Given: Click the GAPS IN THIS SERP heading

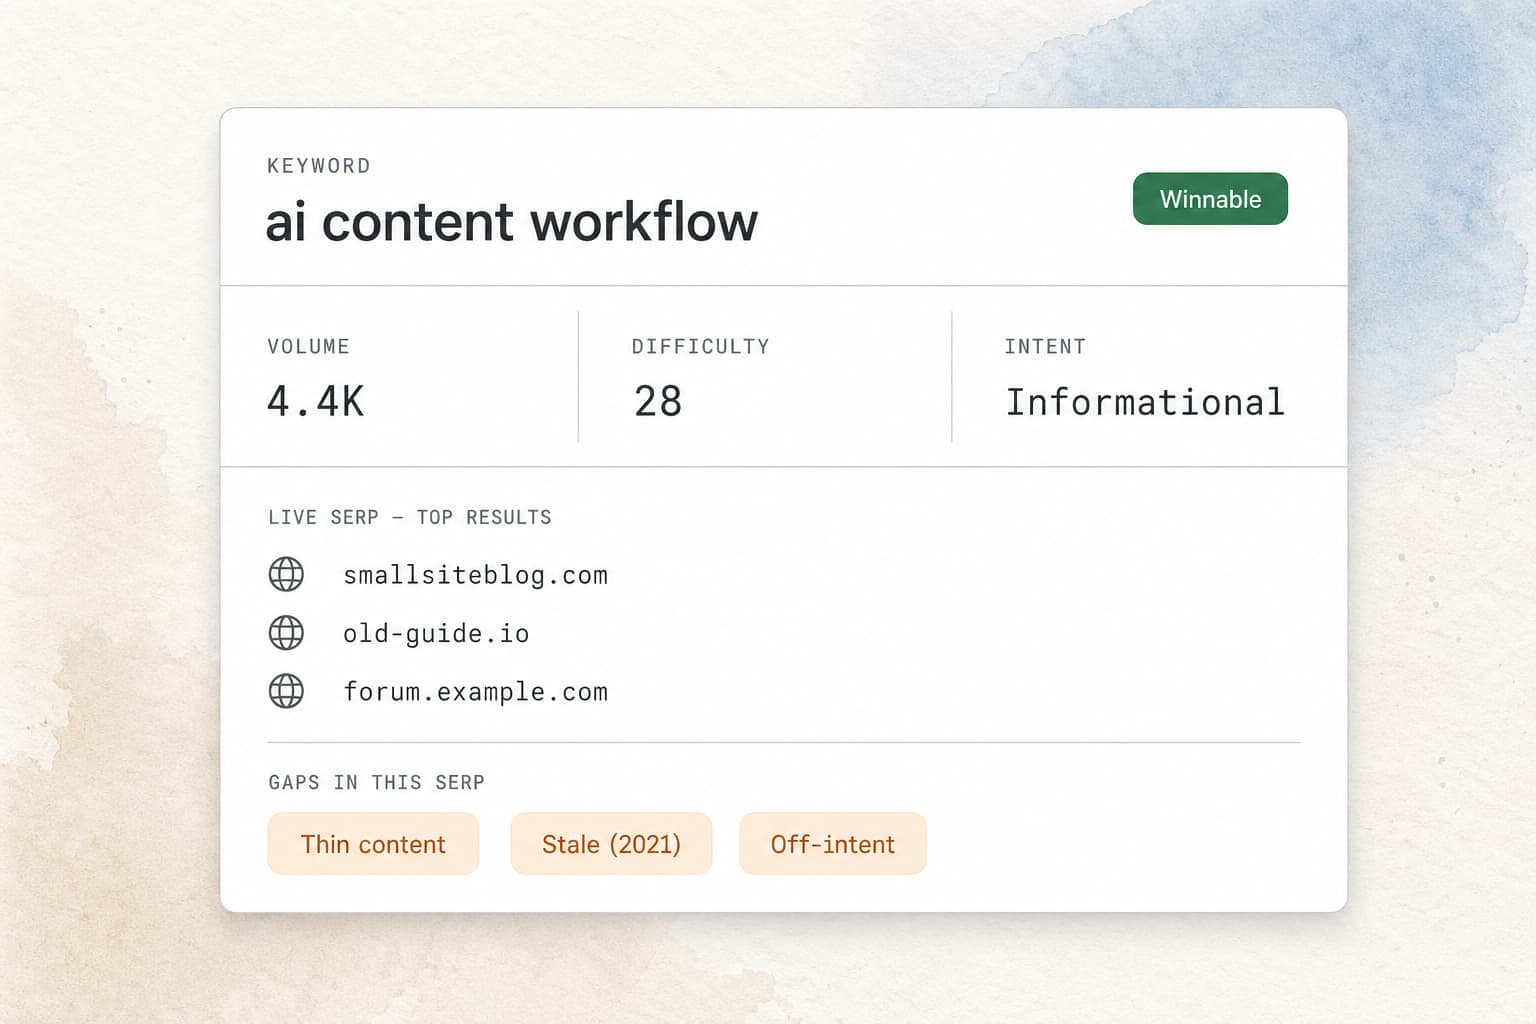Looking at the screenshot, I should (x=376, y=782).
